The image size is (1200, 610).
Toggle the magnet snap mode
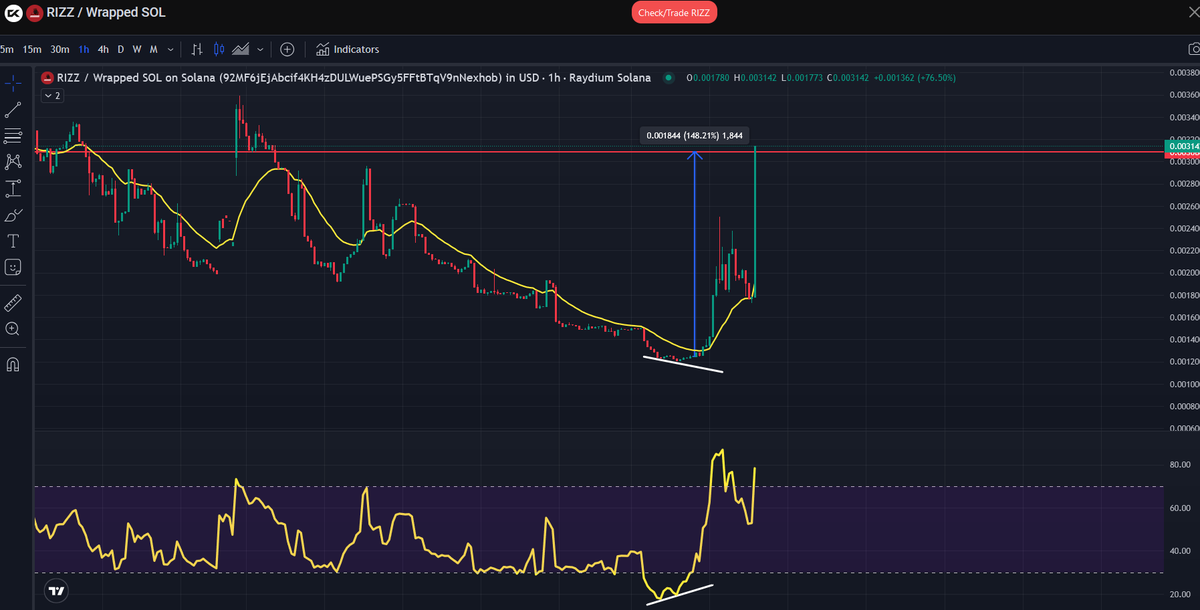13,364
